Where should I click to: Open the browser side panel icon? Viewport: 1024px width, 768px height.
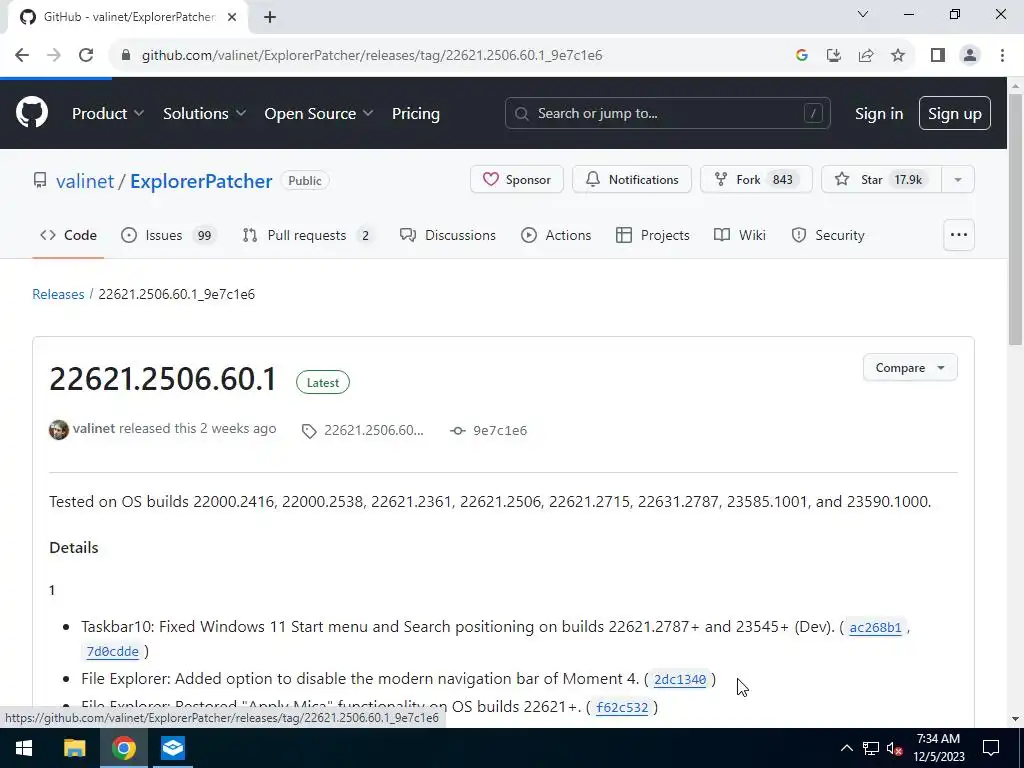tap(938, 55)
